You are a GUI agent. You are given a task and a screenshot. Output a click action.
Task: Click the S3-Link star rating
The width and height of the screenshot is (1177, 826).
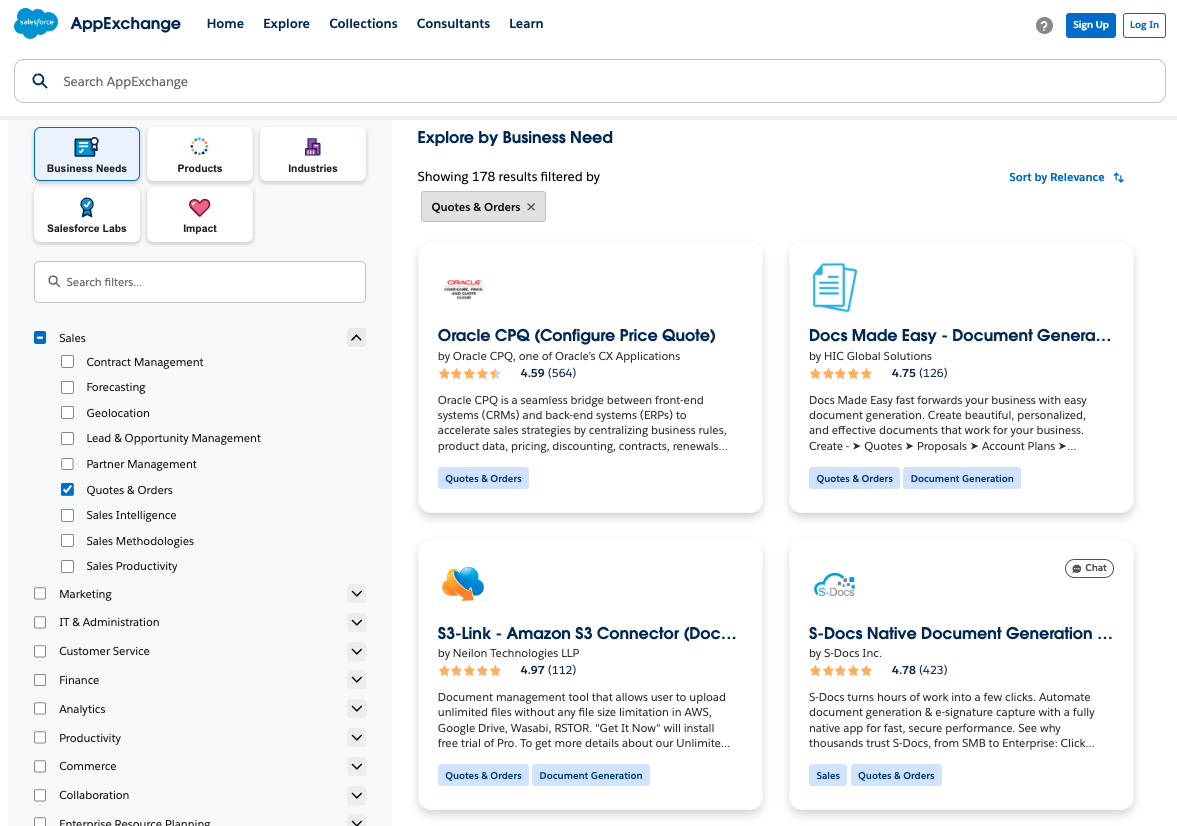tap(469, 671)
